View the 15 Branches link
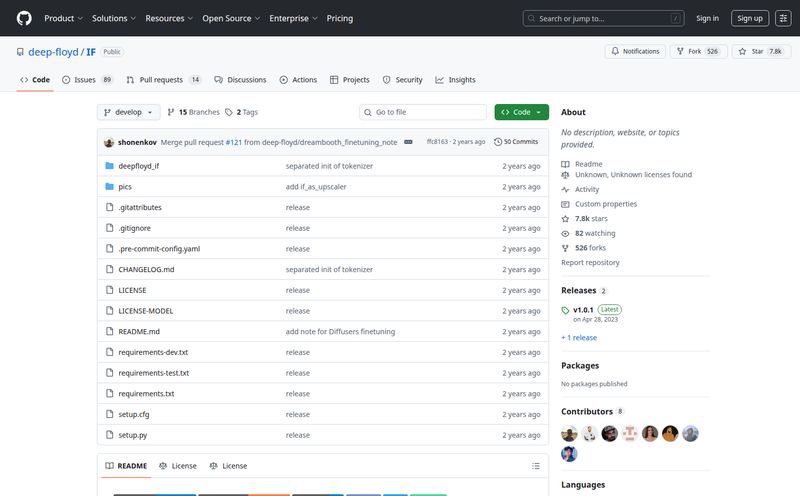Image resolution: width=800 pixels, height=496 pixels. tap(193, 112)
